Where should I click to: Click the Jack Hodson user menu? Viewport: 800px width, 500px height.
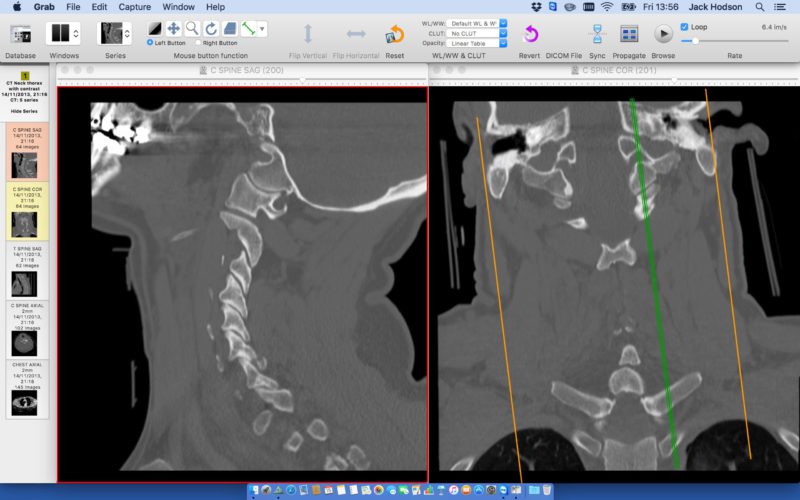coord(715,7)
